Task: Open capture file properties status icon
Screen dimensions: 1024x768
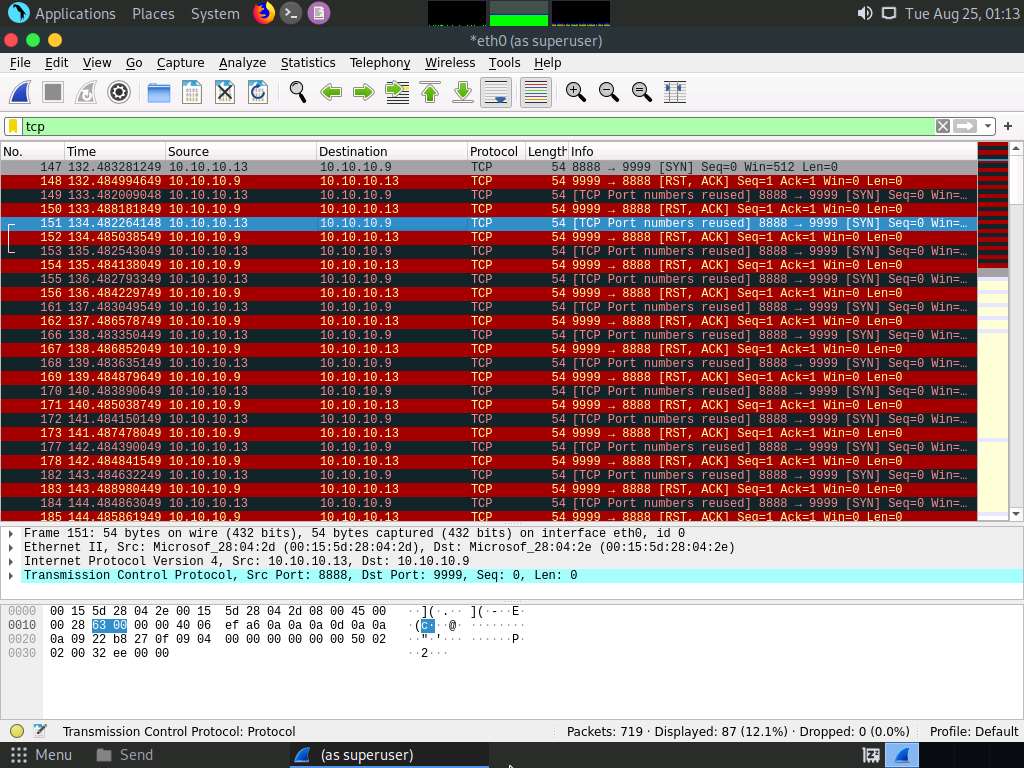Action: click(40, 731)
